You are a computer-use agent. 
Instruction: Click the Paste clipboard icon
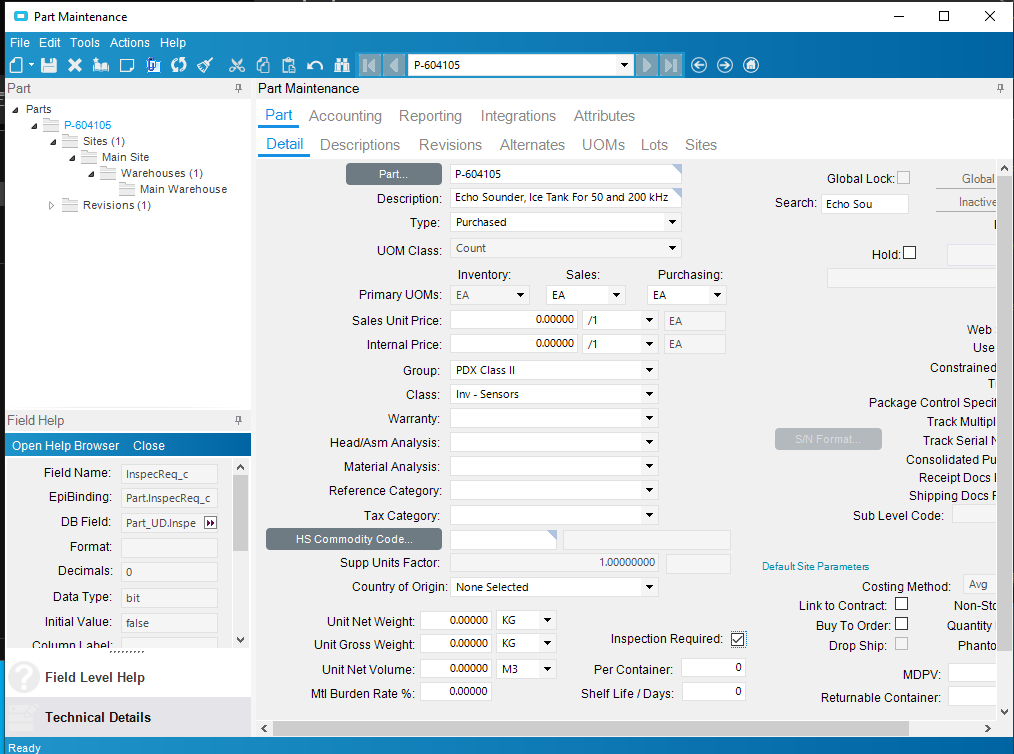click(288, 65)
